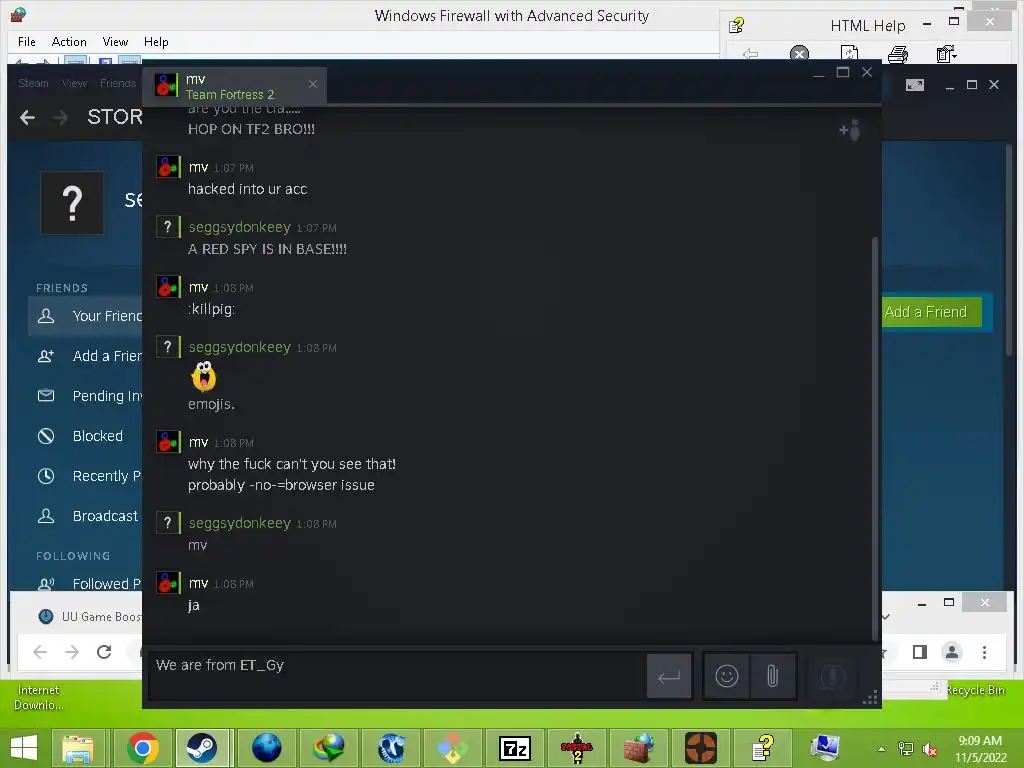The image size is (1024, 768).
Task: Open Google Chrome from taskbar
Action: 143,748
